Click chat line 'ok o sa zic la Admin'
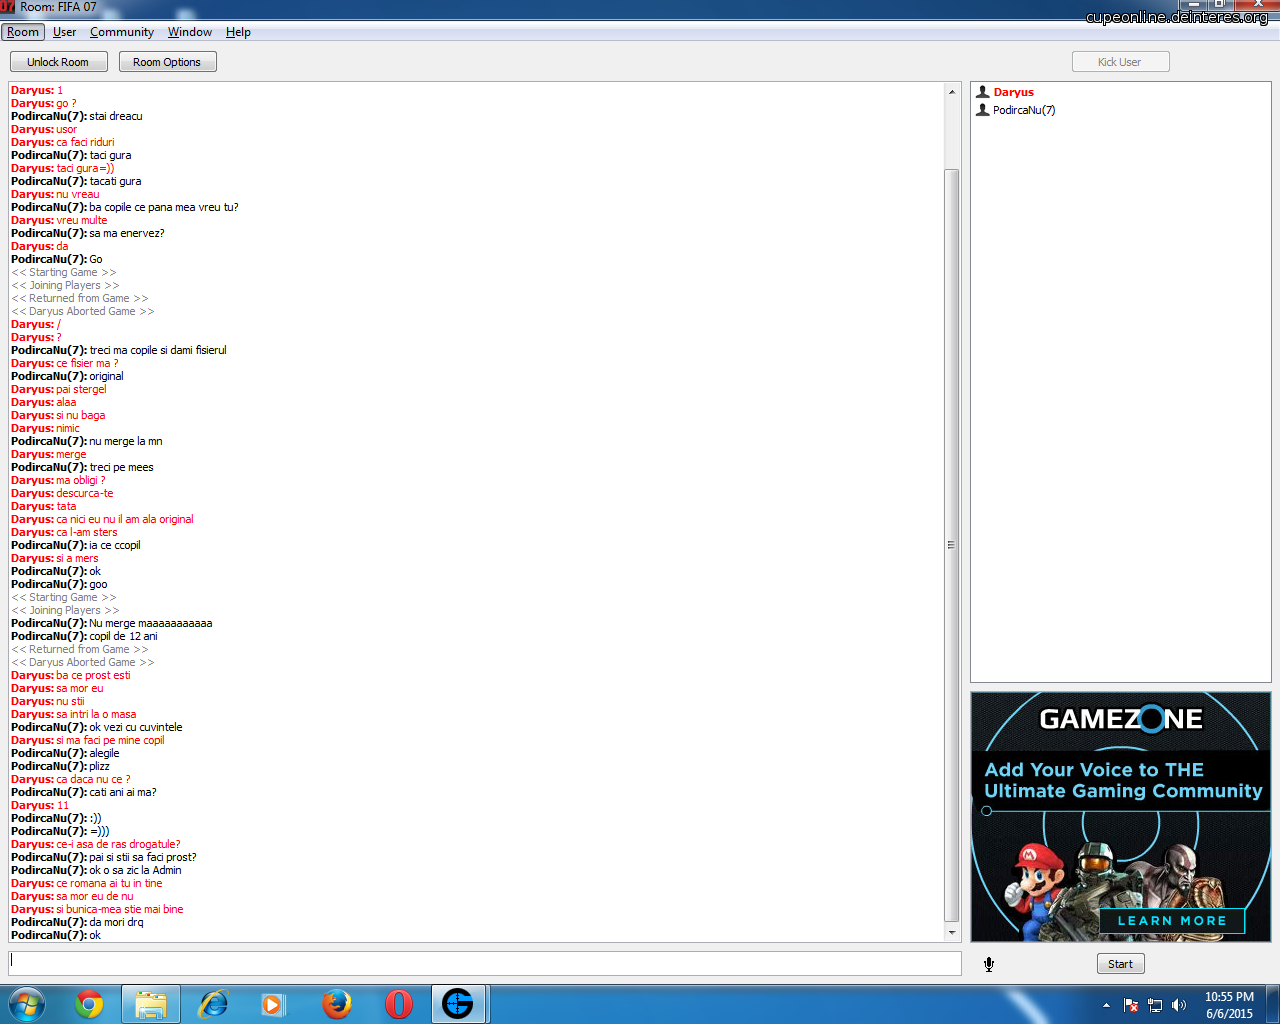This screenshot has height=1024, width=1280. [135, 870]
